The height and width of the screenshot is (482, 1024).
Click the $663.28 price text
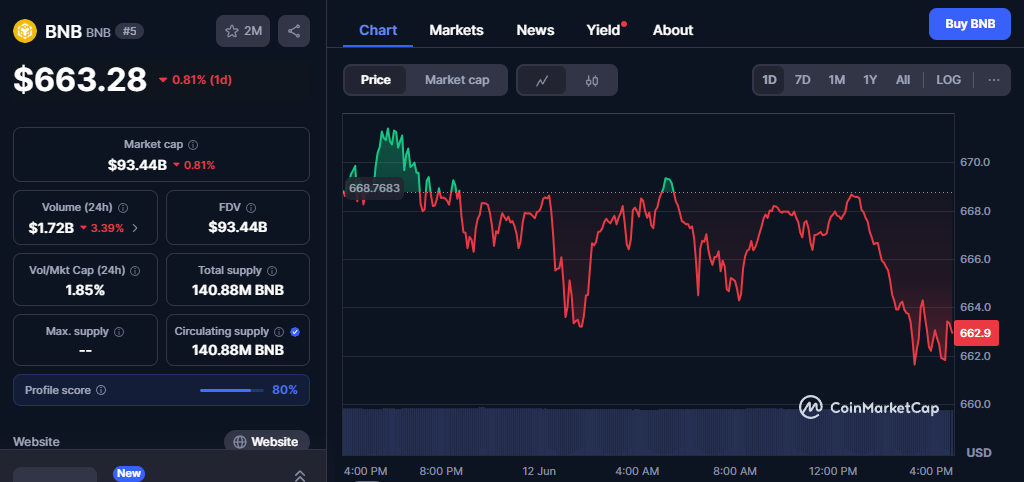tap(80, 80)
